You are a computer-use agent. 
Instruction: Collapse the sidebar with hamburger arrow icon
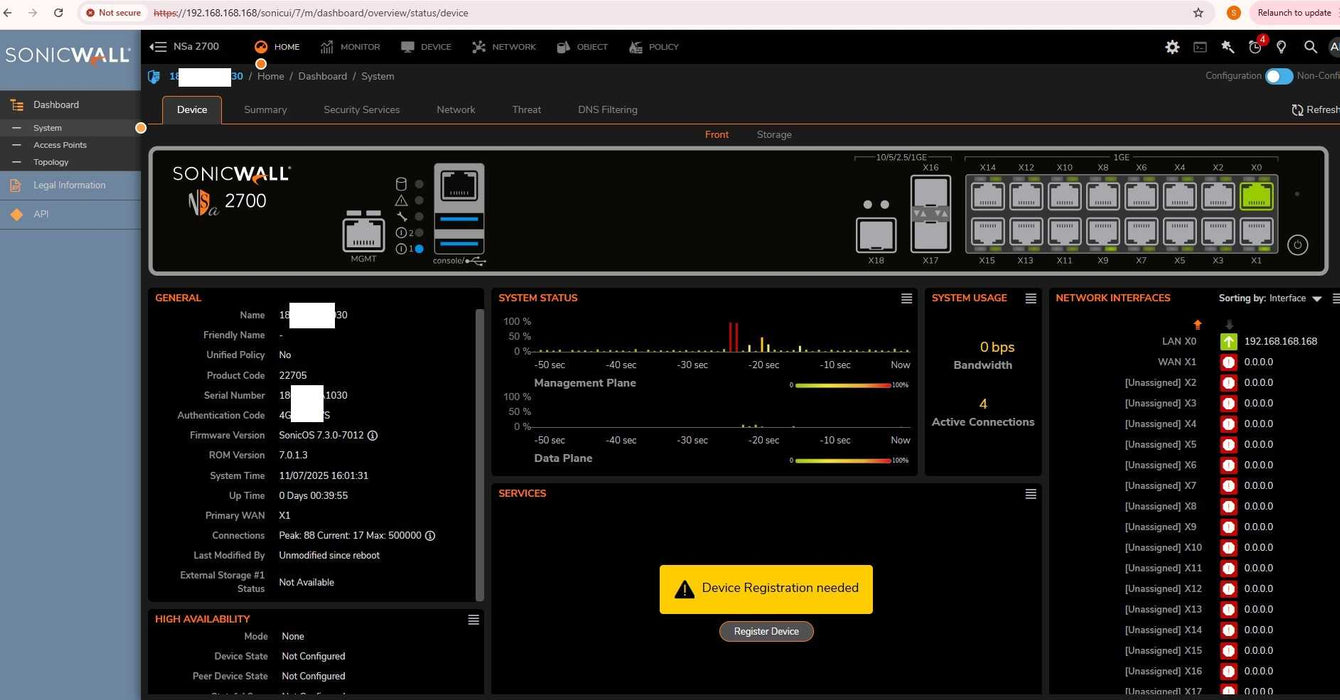tap(158, 47)
